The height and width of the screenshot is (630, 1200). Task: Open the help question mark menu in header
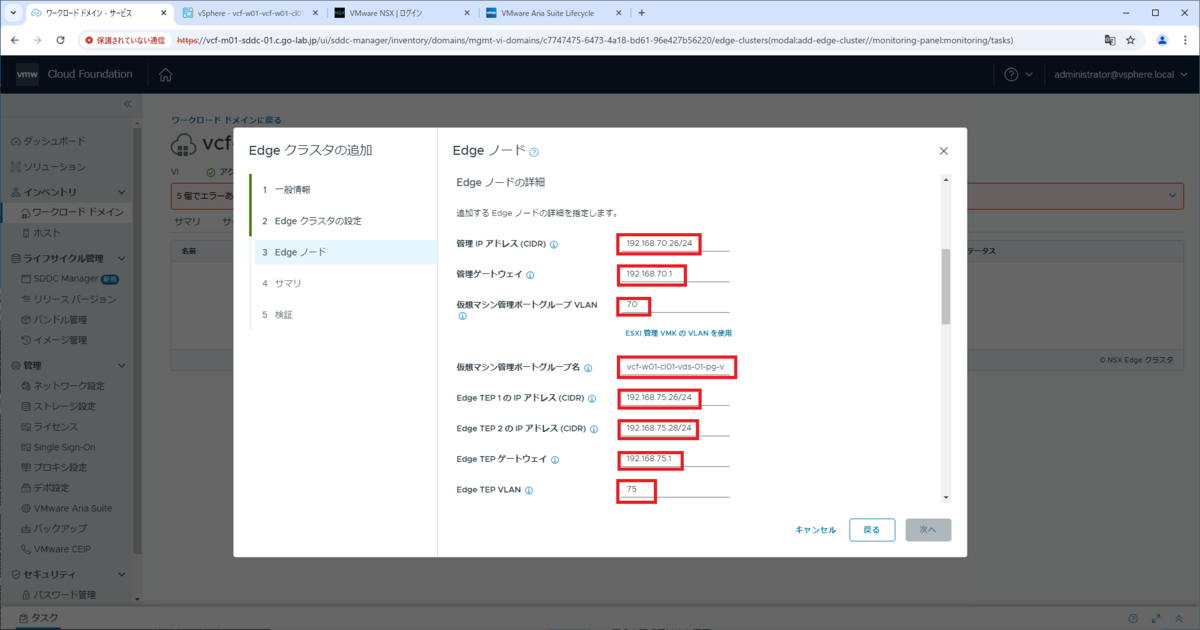(1018, 75)
